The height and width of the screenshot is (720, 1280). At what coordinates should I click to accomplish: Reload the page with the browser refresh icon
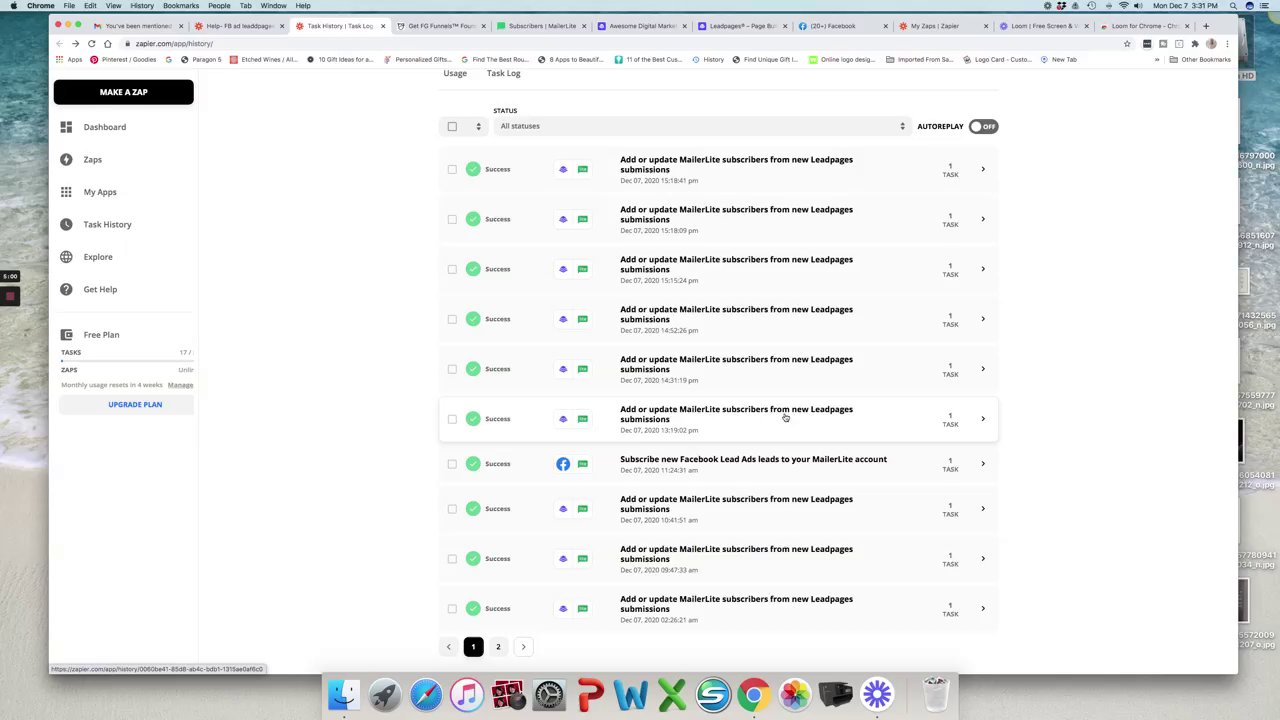click(x=91, y=44)
